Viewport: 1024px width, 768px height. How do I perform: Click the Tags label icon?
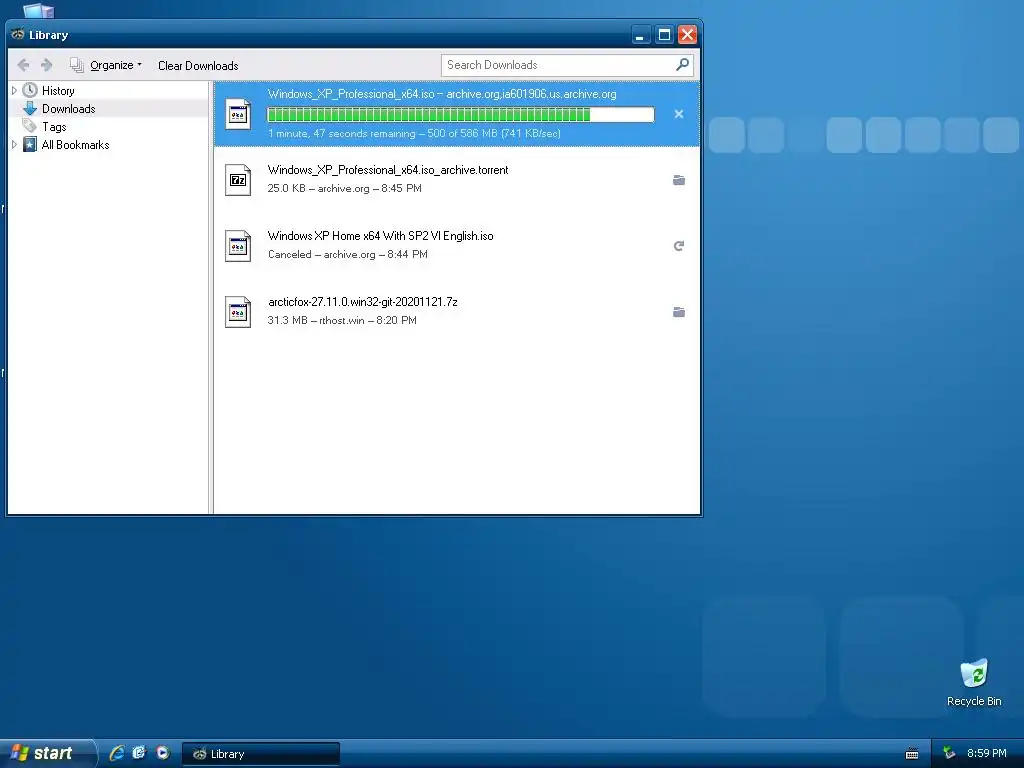pos(29,125)
